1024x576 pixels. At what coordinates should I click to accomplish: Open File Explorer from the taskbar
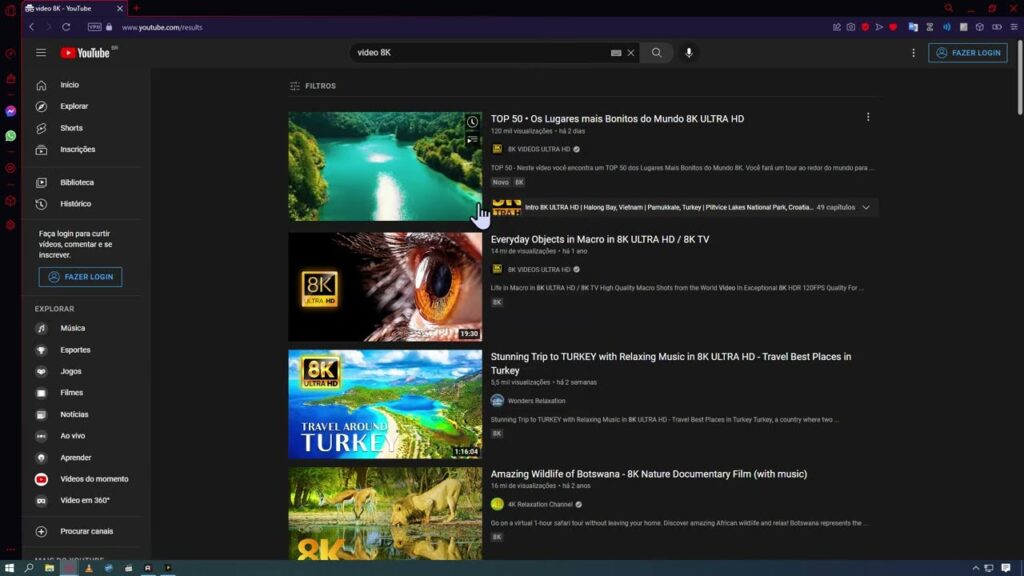[49, 568]
